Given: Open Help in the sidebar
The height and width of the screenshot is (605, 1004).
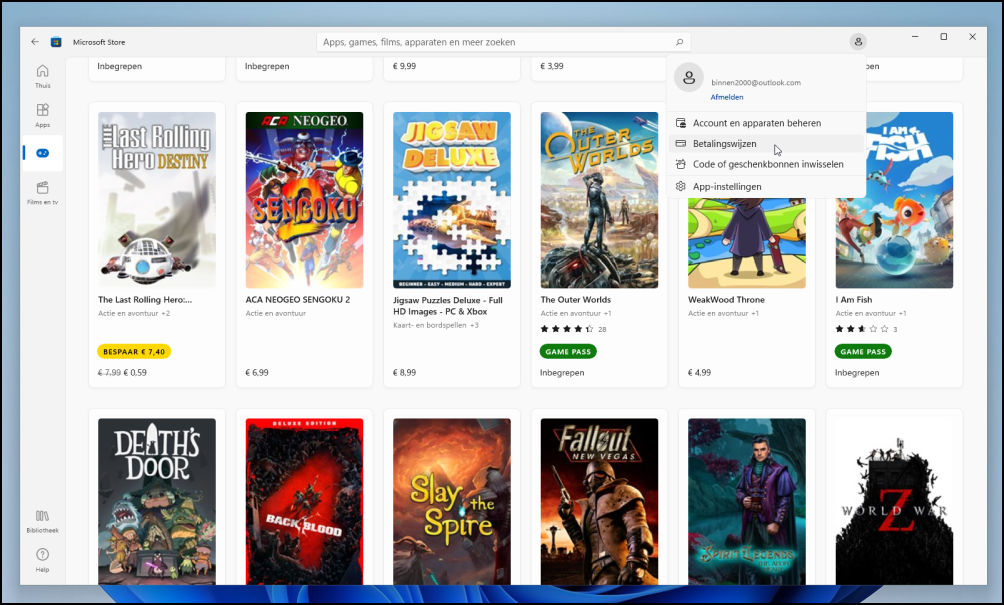Looking at the screenshot, I should point(42,560).
